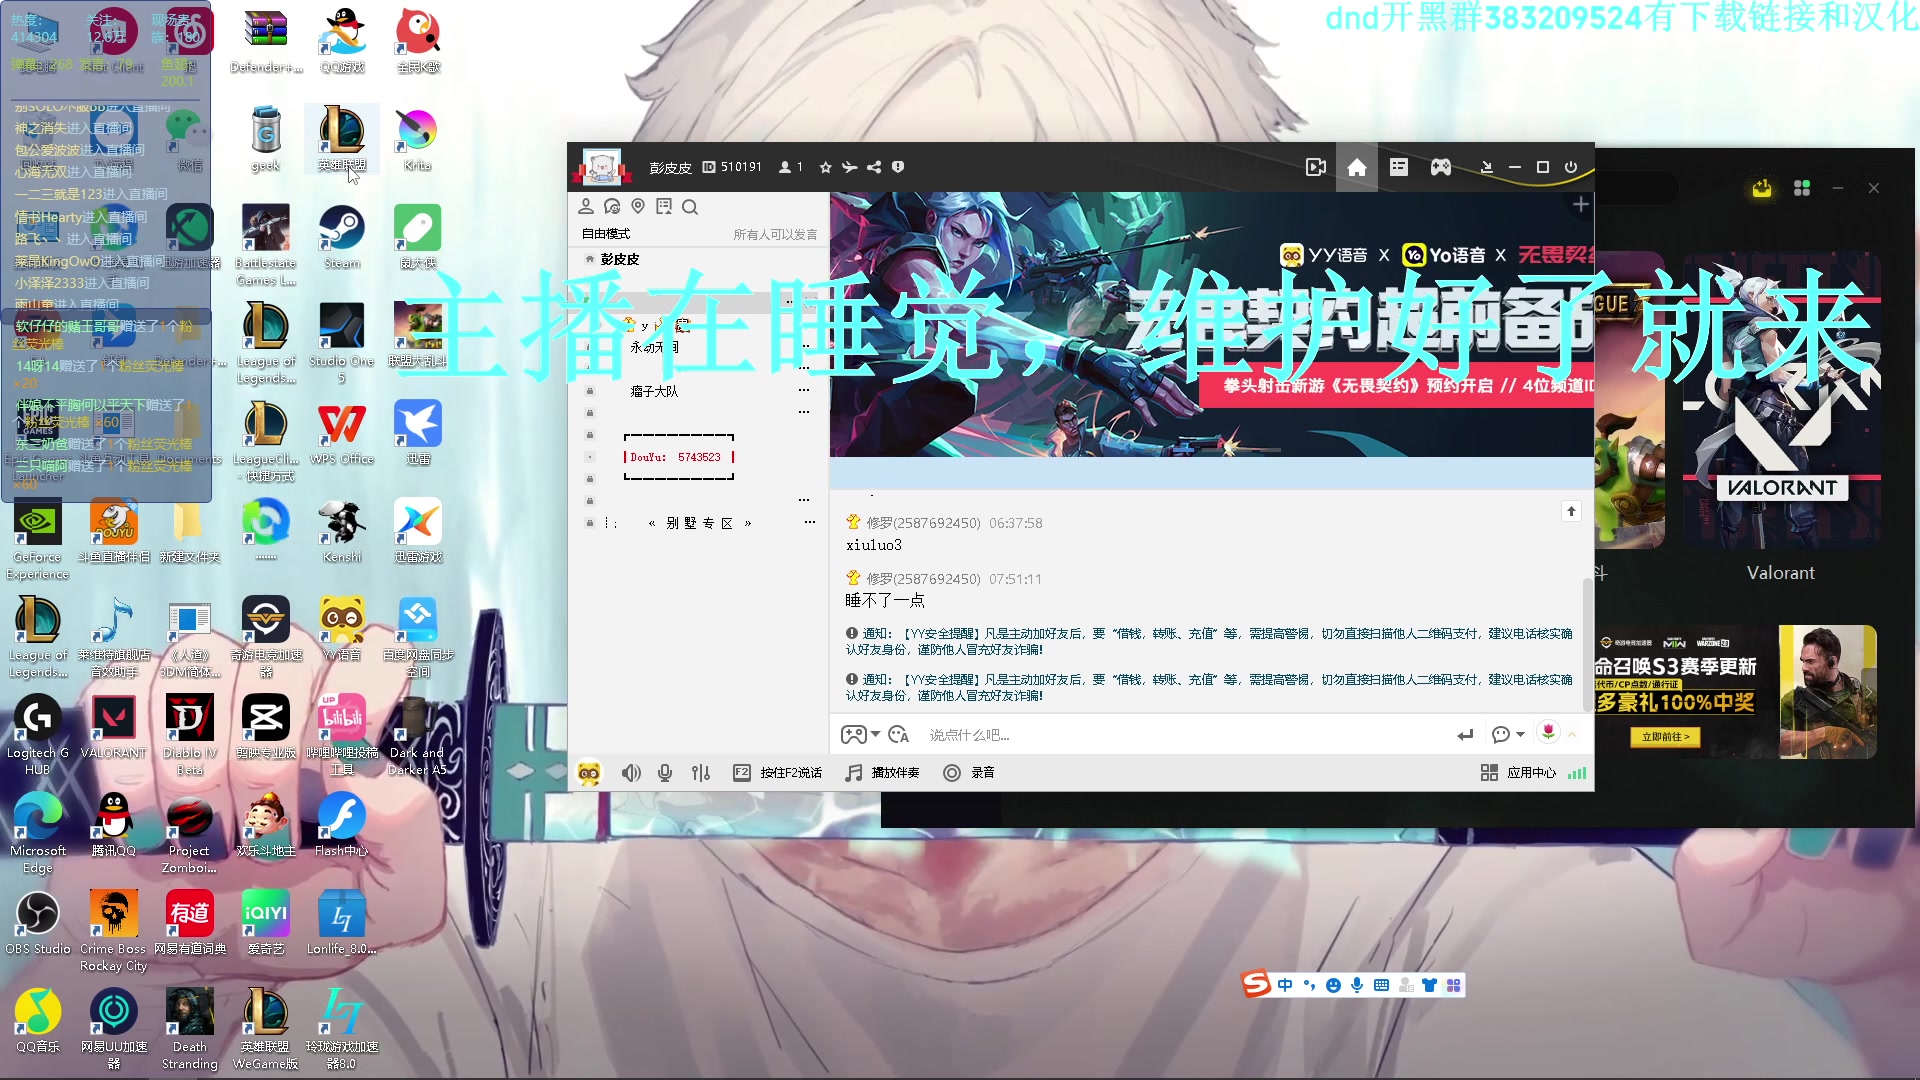Image resolution: width=1920 pixels, height=1080 pixels.
Task: Share the channel via the share icon
Action: click(x=874, y=167)
